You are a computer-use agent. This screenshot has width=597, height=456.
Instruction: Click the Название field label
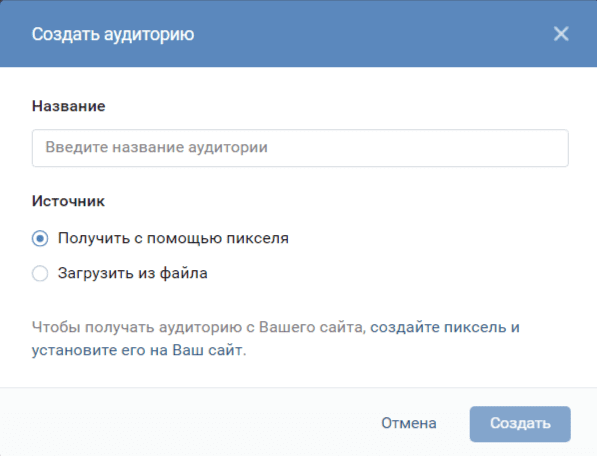tap(69, 106)
